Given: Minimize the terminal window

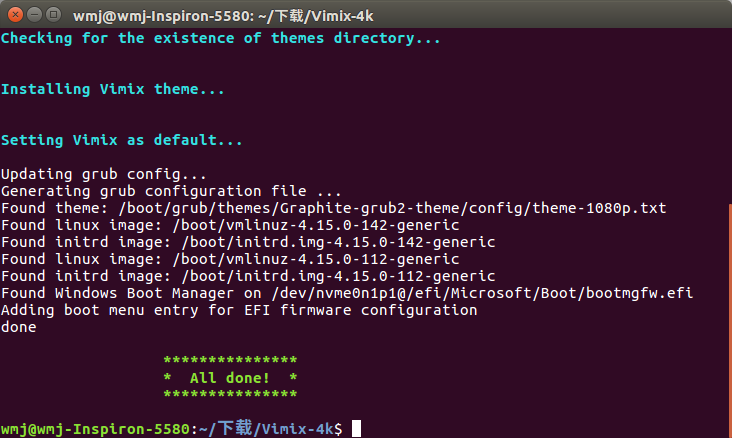Looking at the screenshot, I should (35, 15).
